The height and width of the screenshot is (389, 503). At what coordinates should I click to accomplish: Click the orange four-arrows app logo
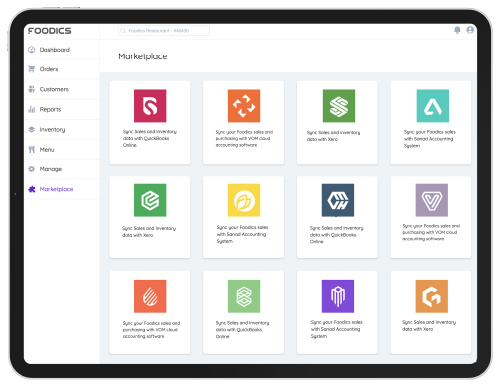click(x=244, y=106)
